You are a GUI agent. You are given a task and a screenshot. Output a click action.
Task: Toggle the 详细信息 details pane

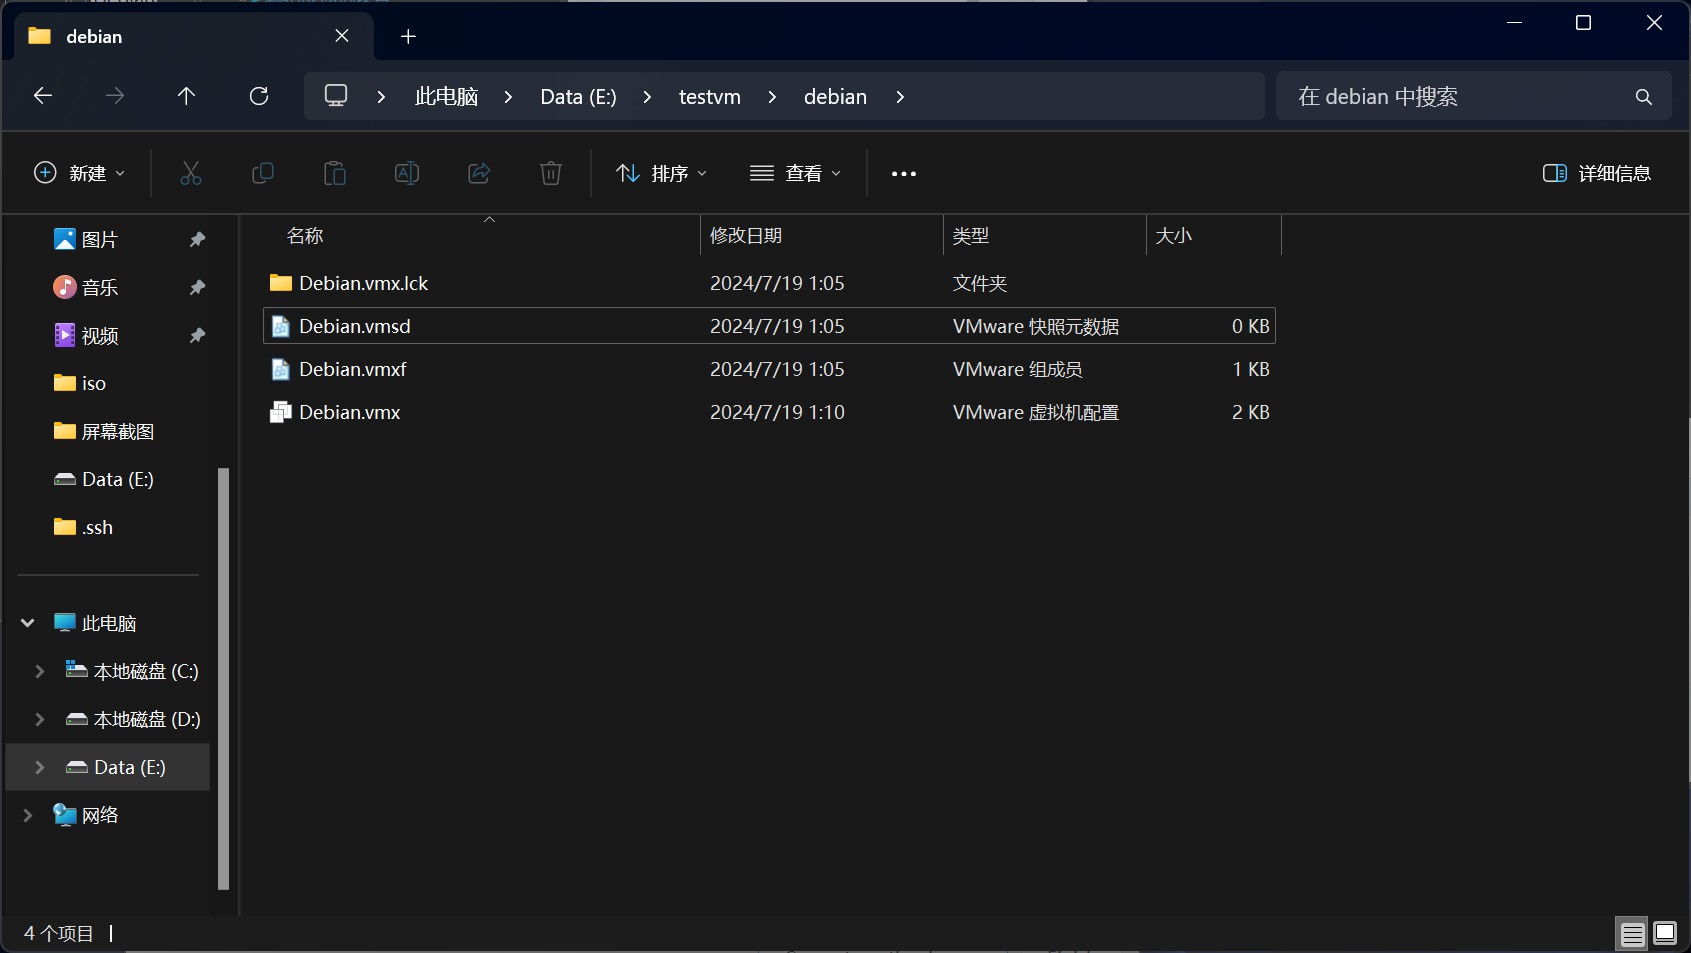(x=1596, y=173)
